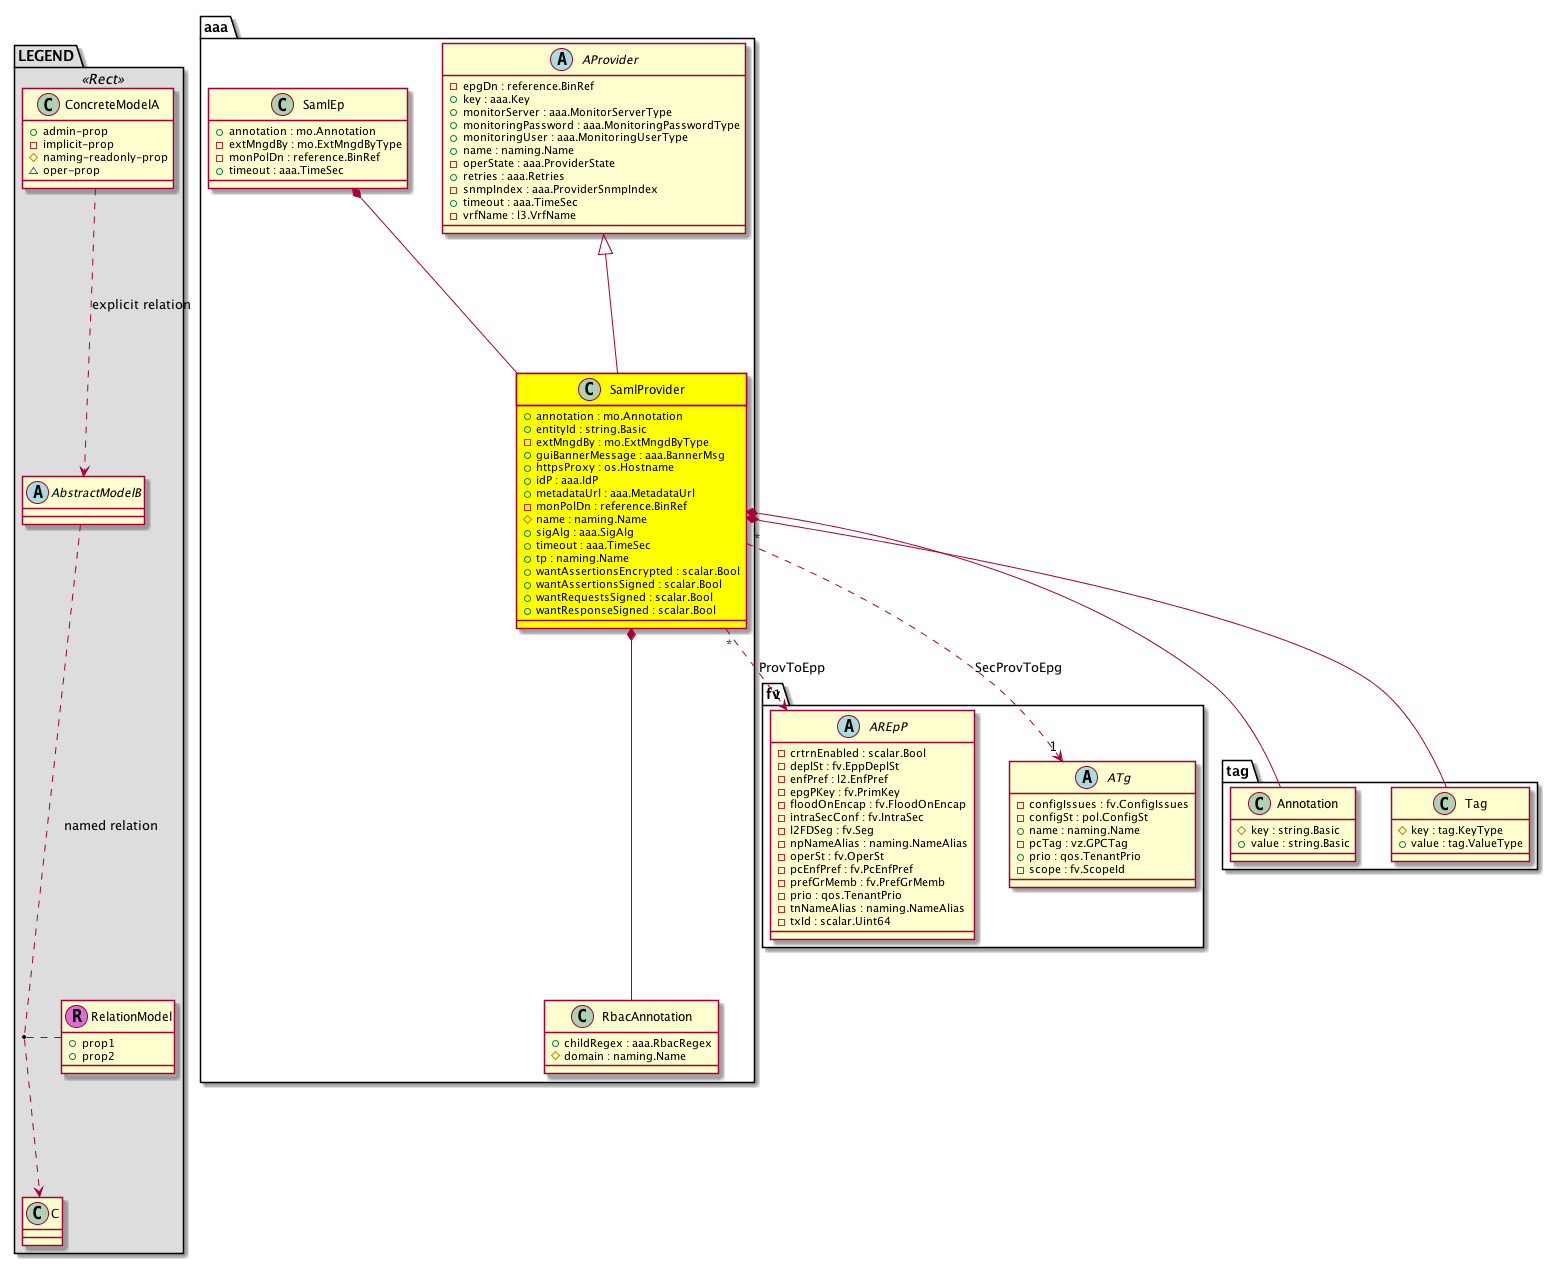The image size is (1558, 1264).
Task: Click the SamlEp class circle icon
Action: [283, 105]
